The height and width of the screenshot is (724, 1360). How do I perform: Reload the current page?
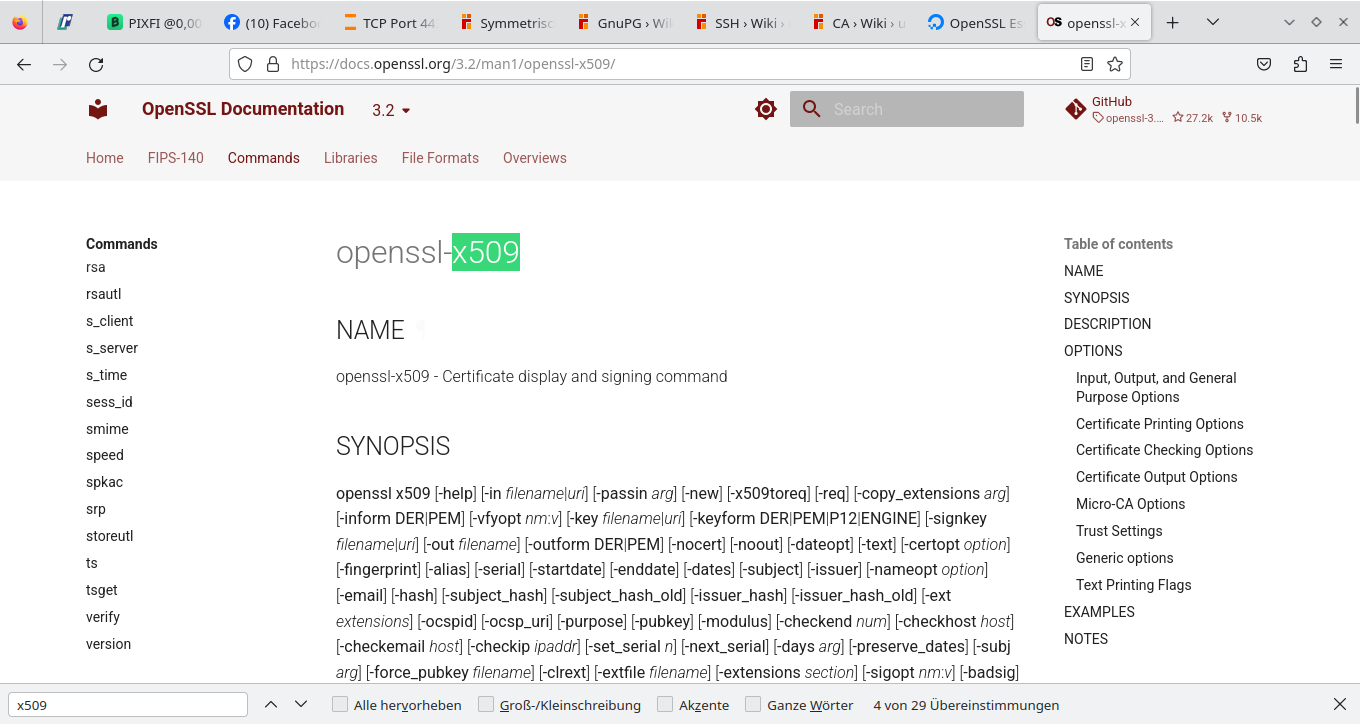click(x=96, y=62)
